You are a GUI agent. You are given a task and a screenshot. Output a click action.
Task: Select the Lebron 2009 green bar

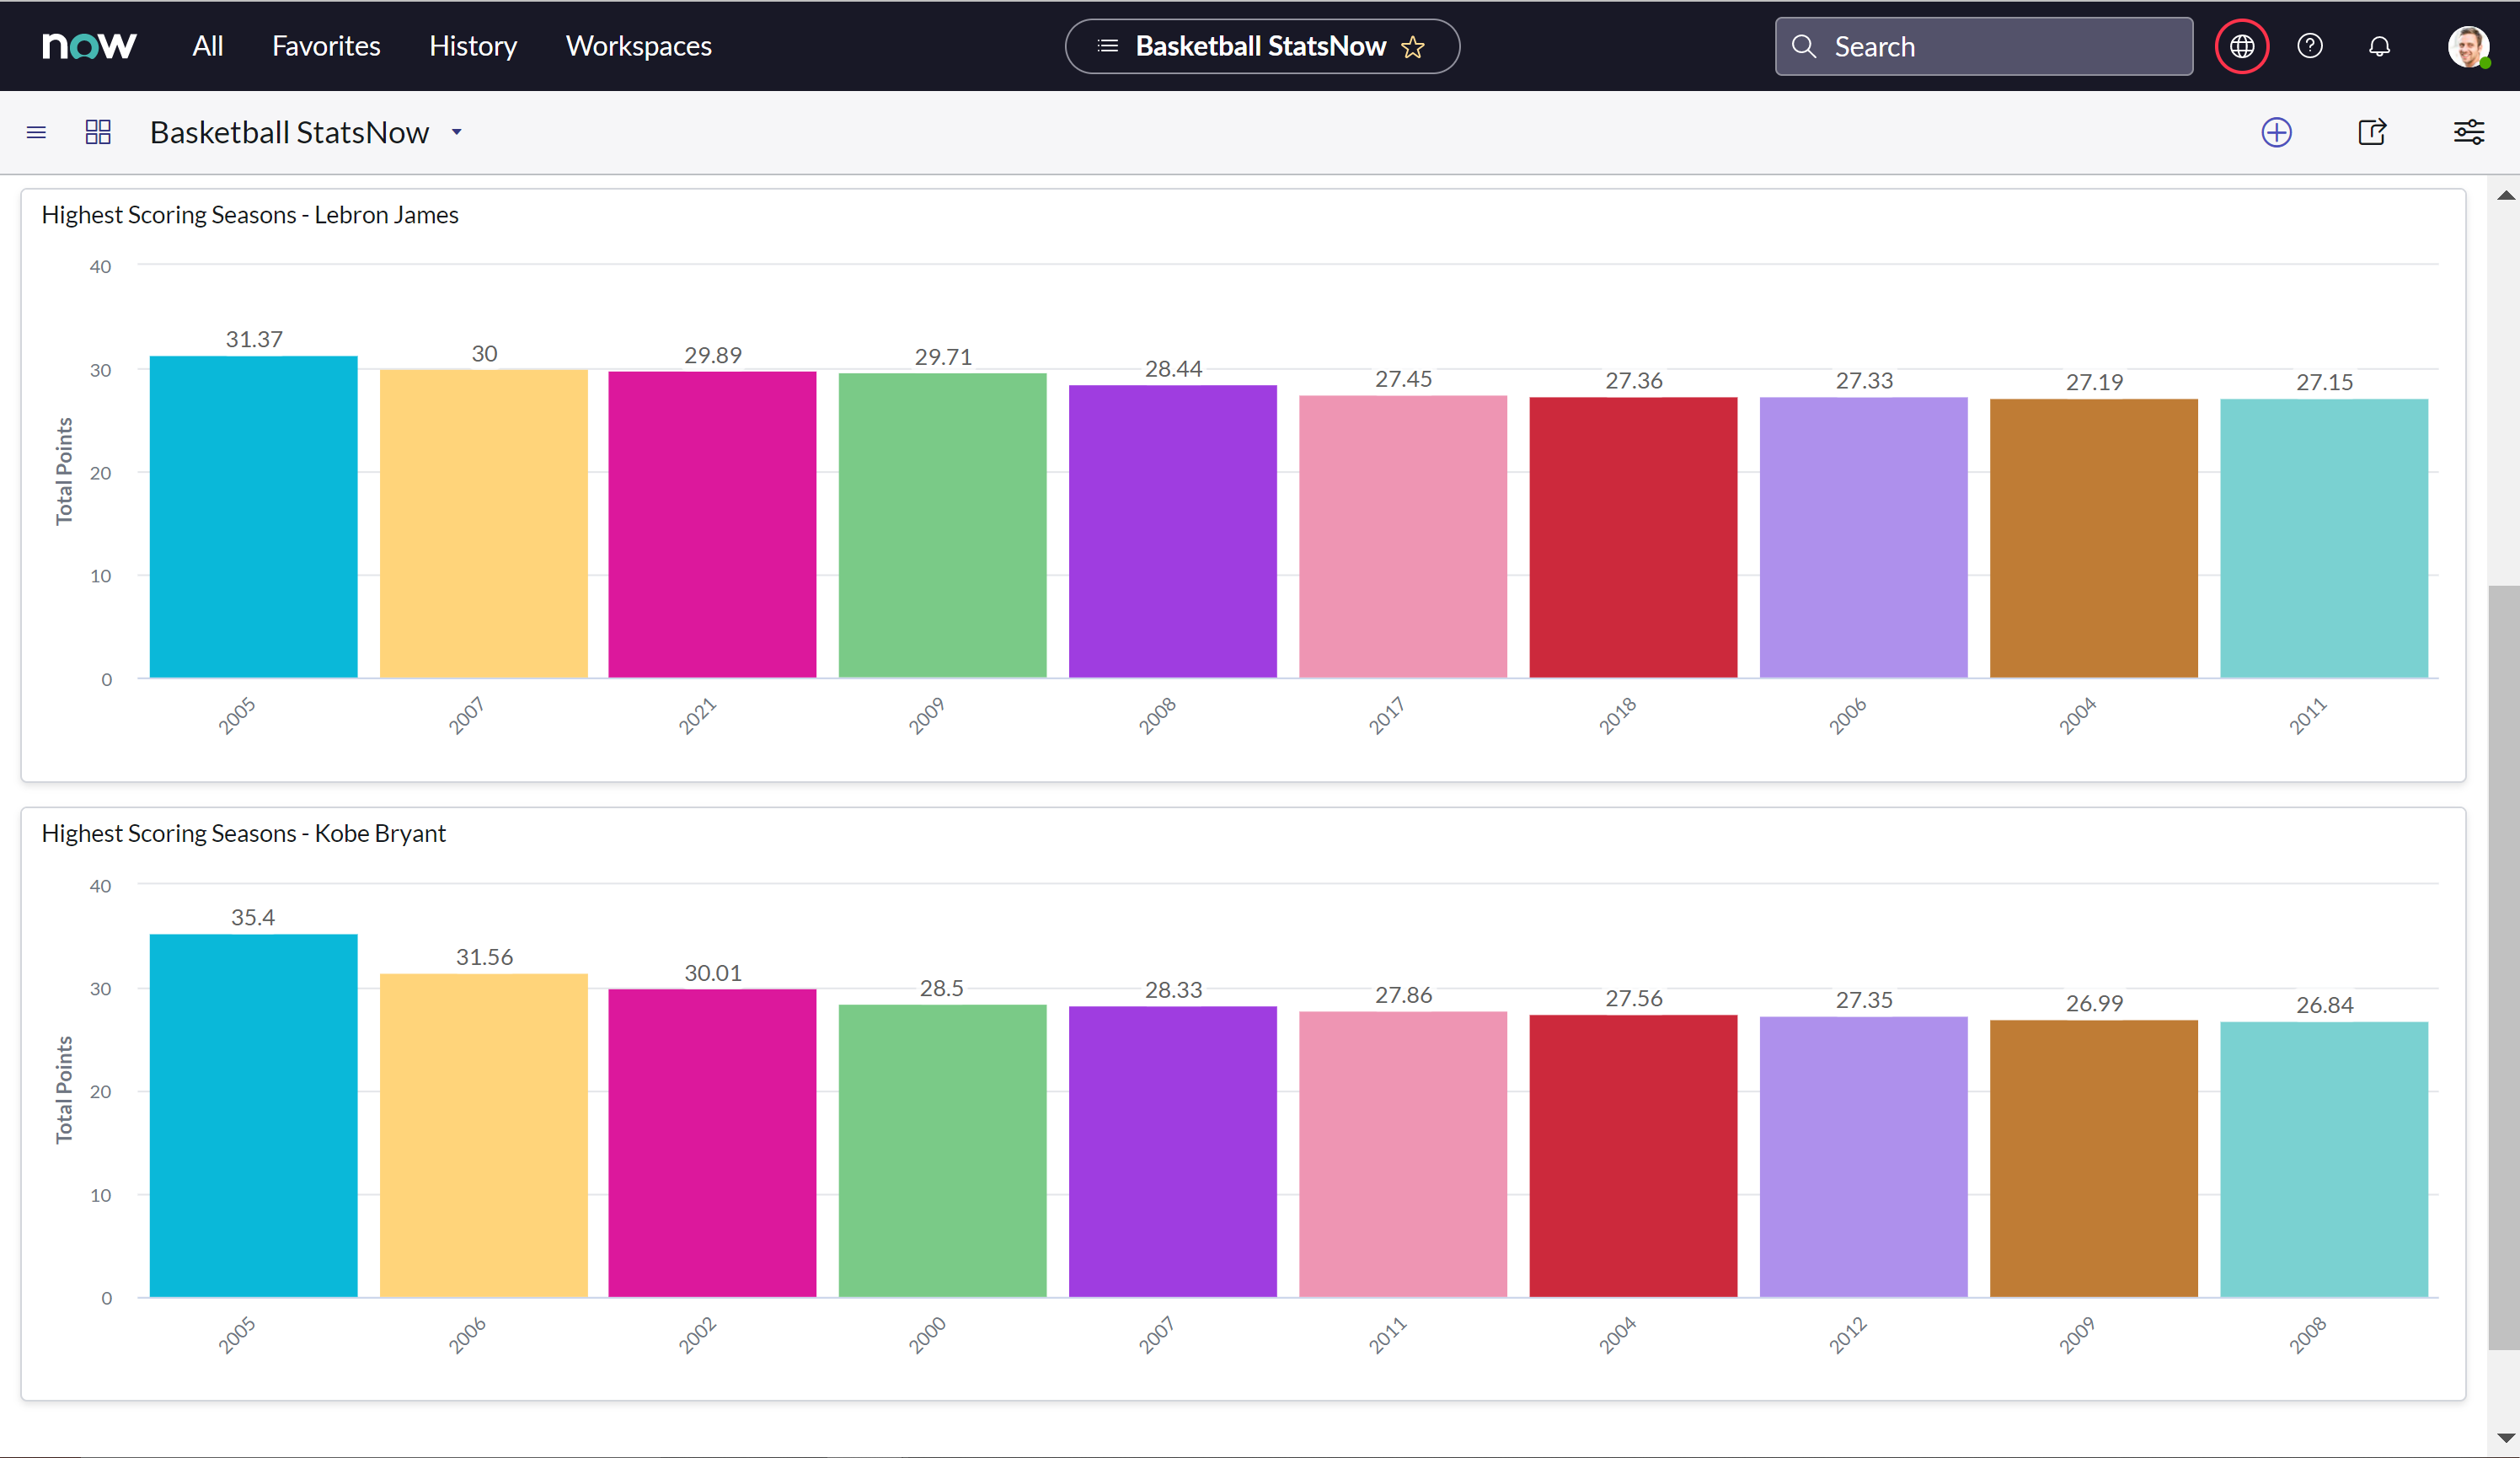(x=943, y=526)
